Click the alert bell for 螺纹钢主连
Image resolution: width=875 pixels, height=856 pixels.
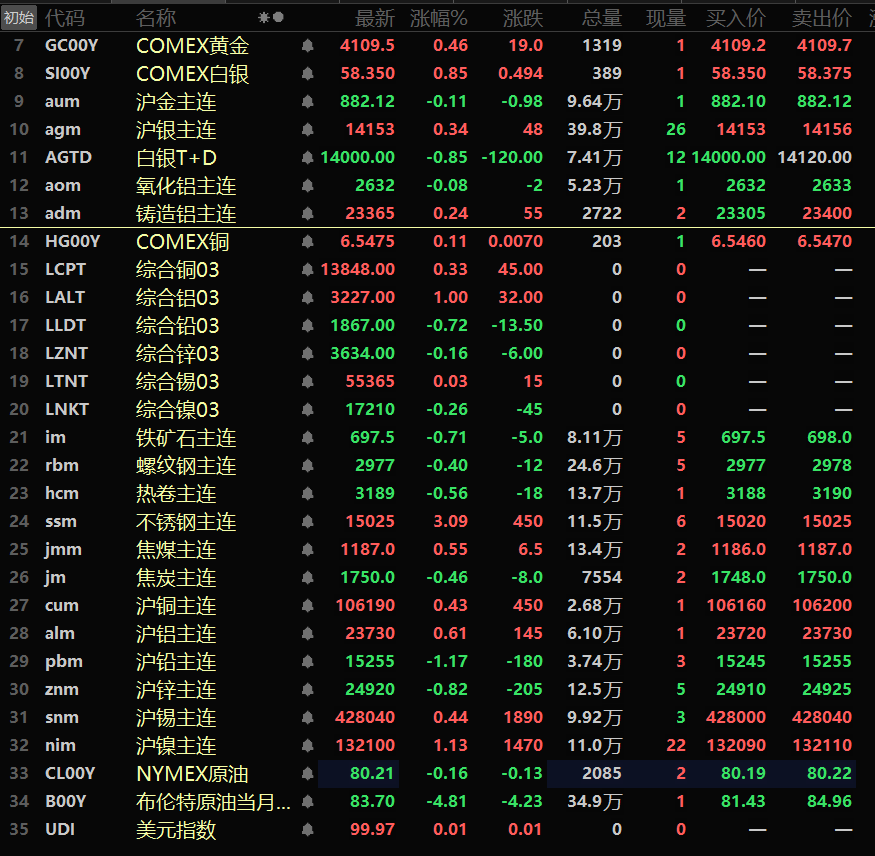click(x=307, y=465)
